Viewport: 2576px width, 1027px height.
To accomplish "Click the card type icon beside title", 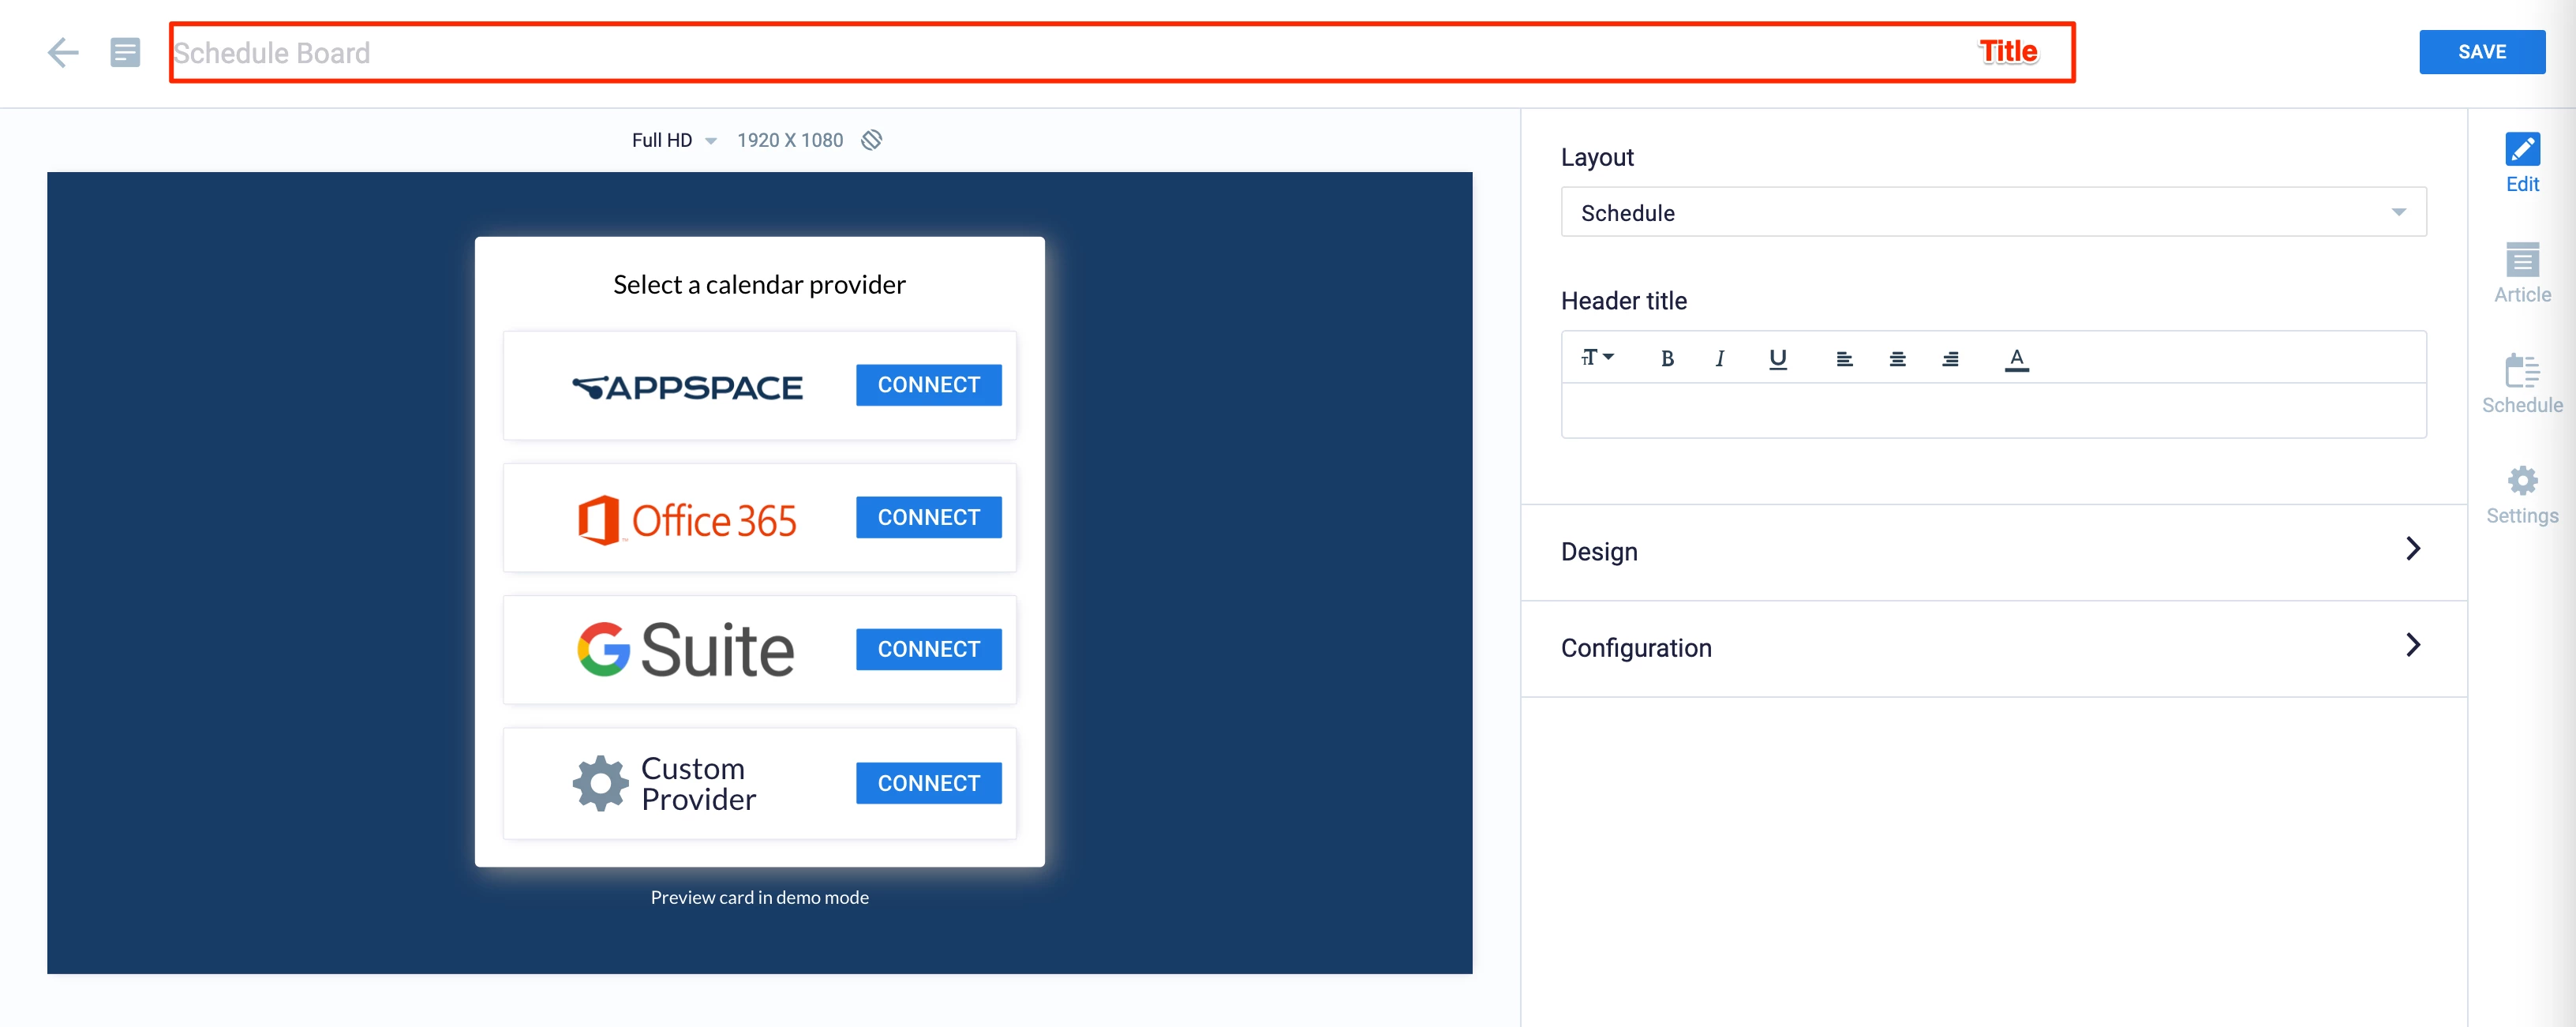I will coord(125,52).
